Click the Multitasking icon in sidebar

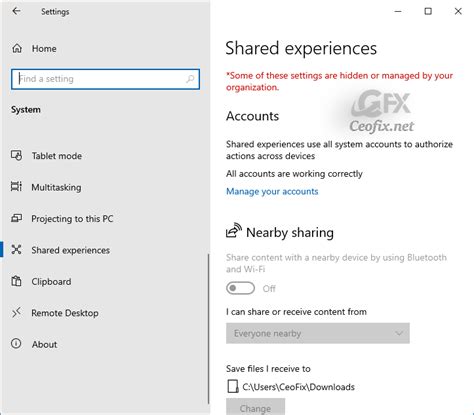(x=16, y=187)
